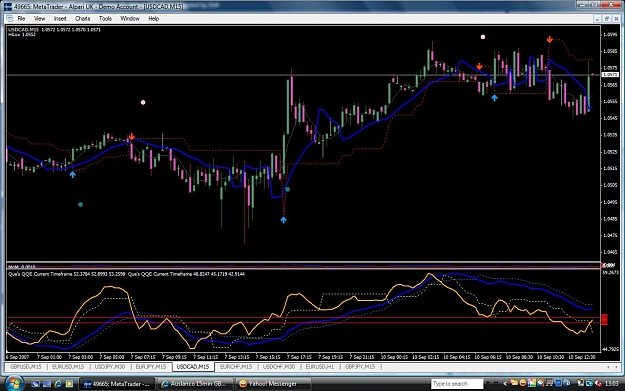Open the Help menu

[153, 18]
